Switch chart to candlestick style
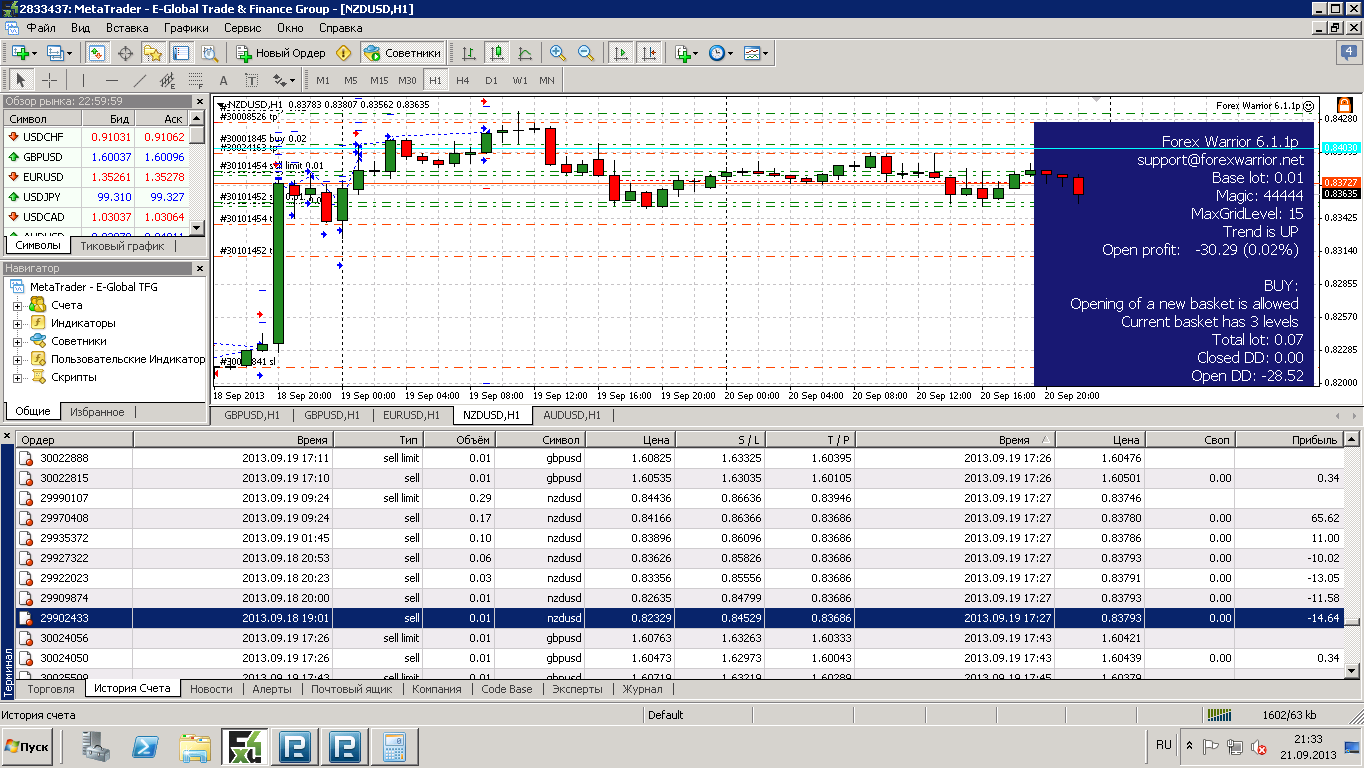1364x768 pixels. pos(496,53)
